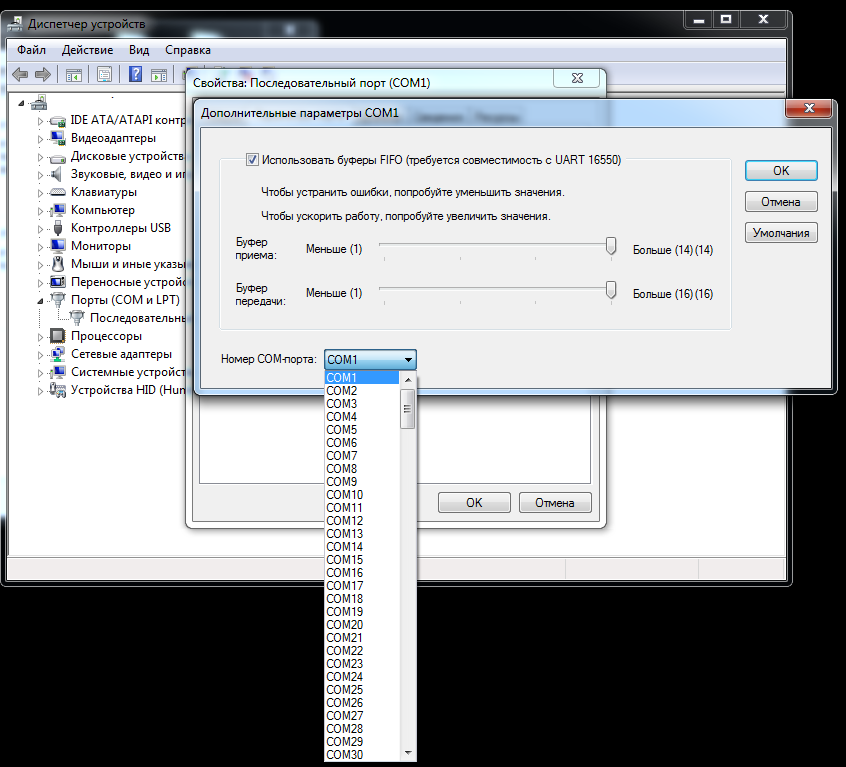Click Отмена in Дополнительные параметры COM1 dialog
This screenshot has height=767, width=846.
[781, 202]
